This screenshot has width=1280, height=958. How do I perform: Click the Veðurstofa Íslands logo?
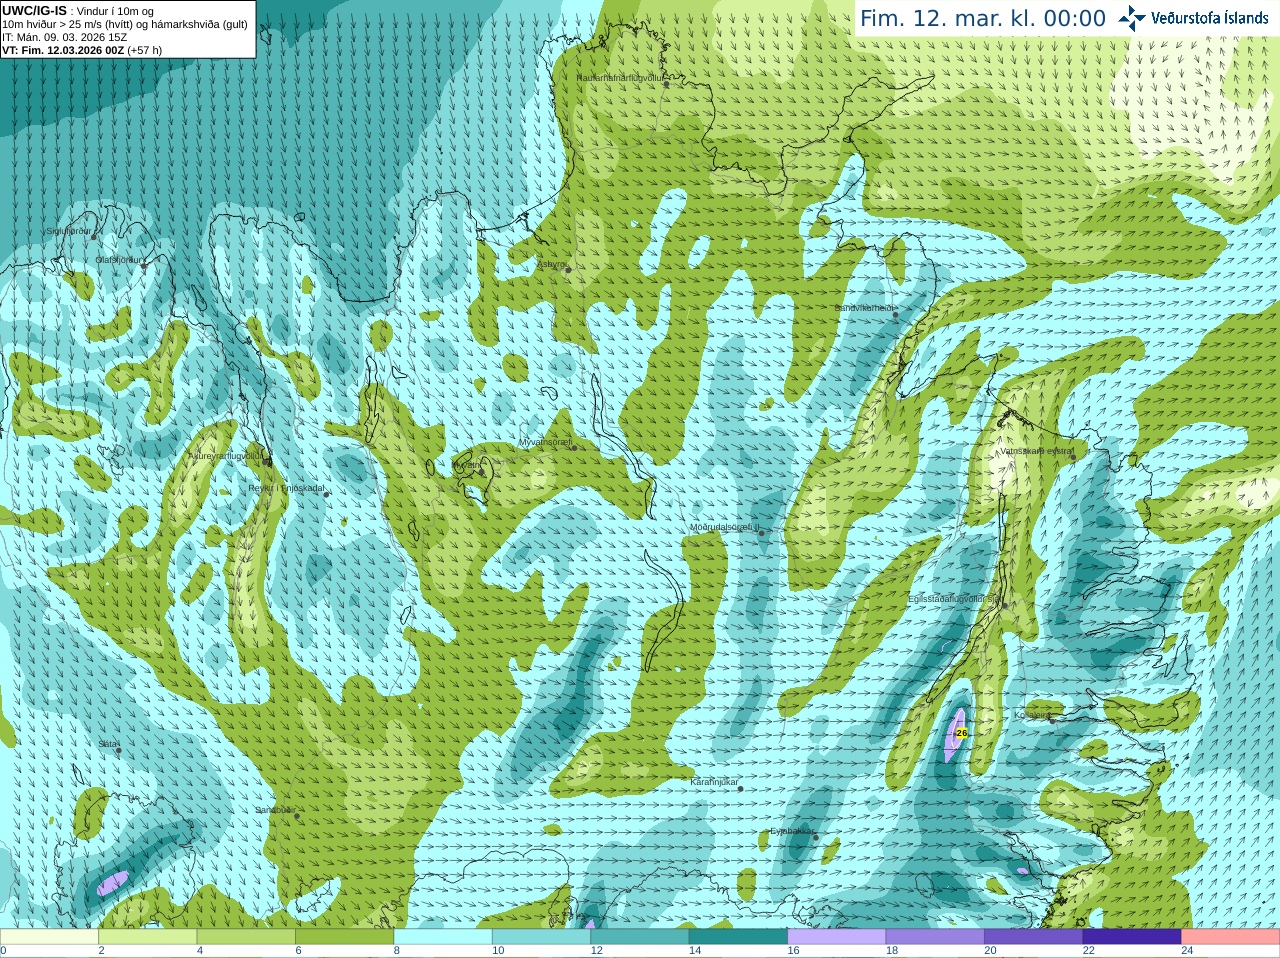click(1193, 18)
